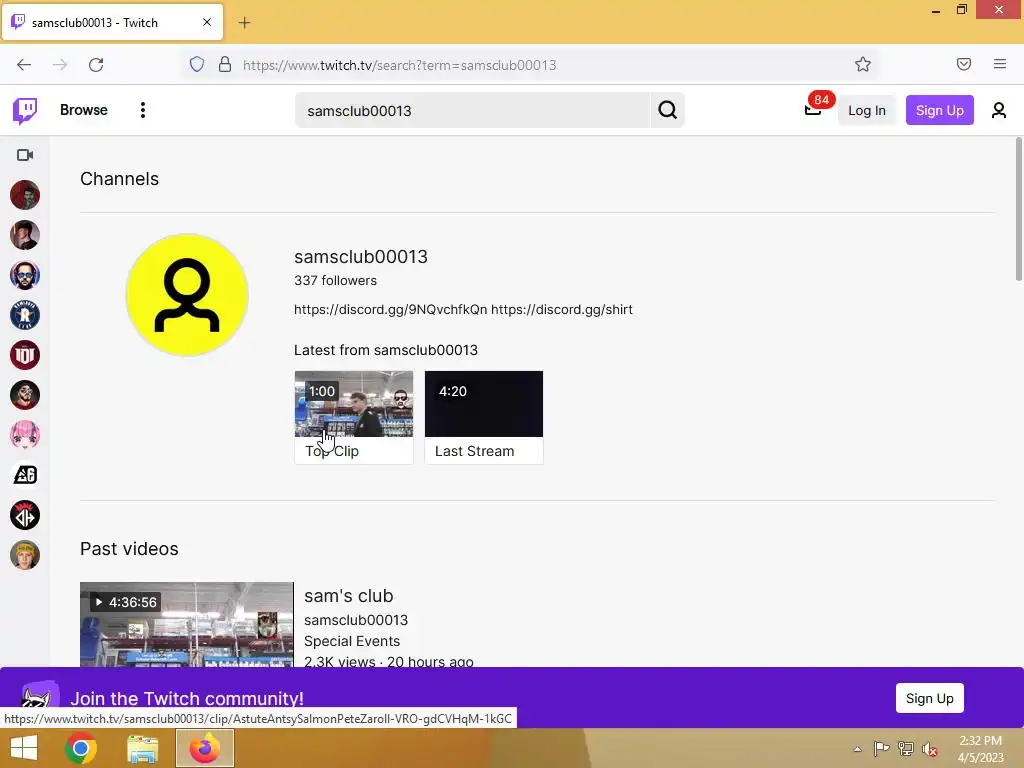Open the Pocket save icon
The image size is (1024, 768).
(x=964, y=64)
